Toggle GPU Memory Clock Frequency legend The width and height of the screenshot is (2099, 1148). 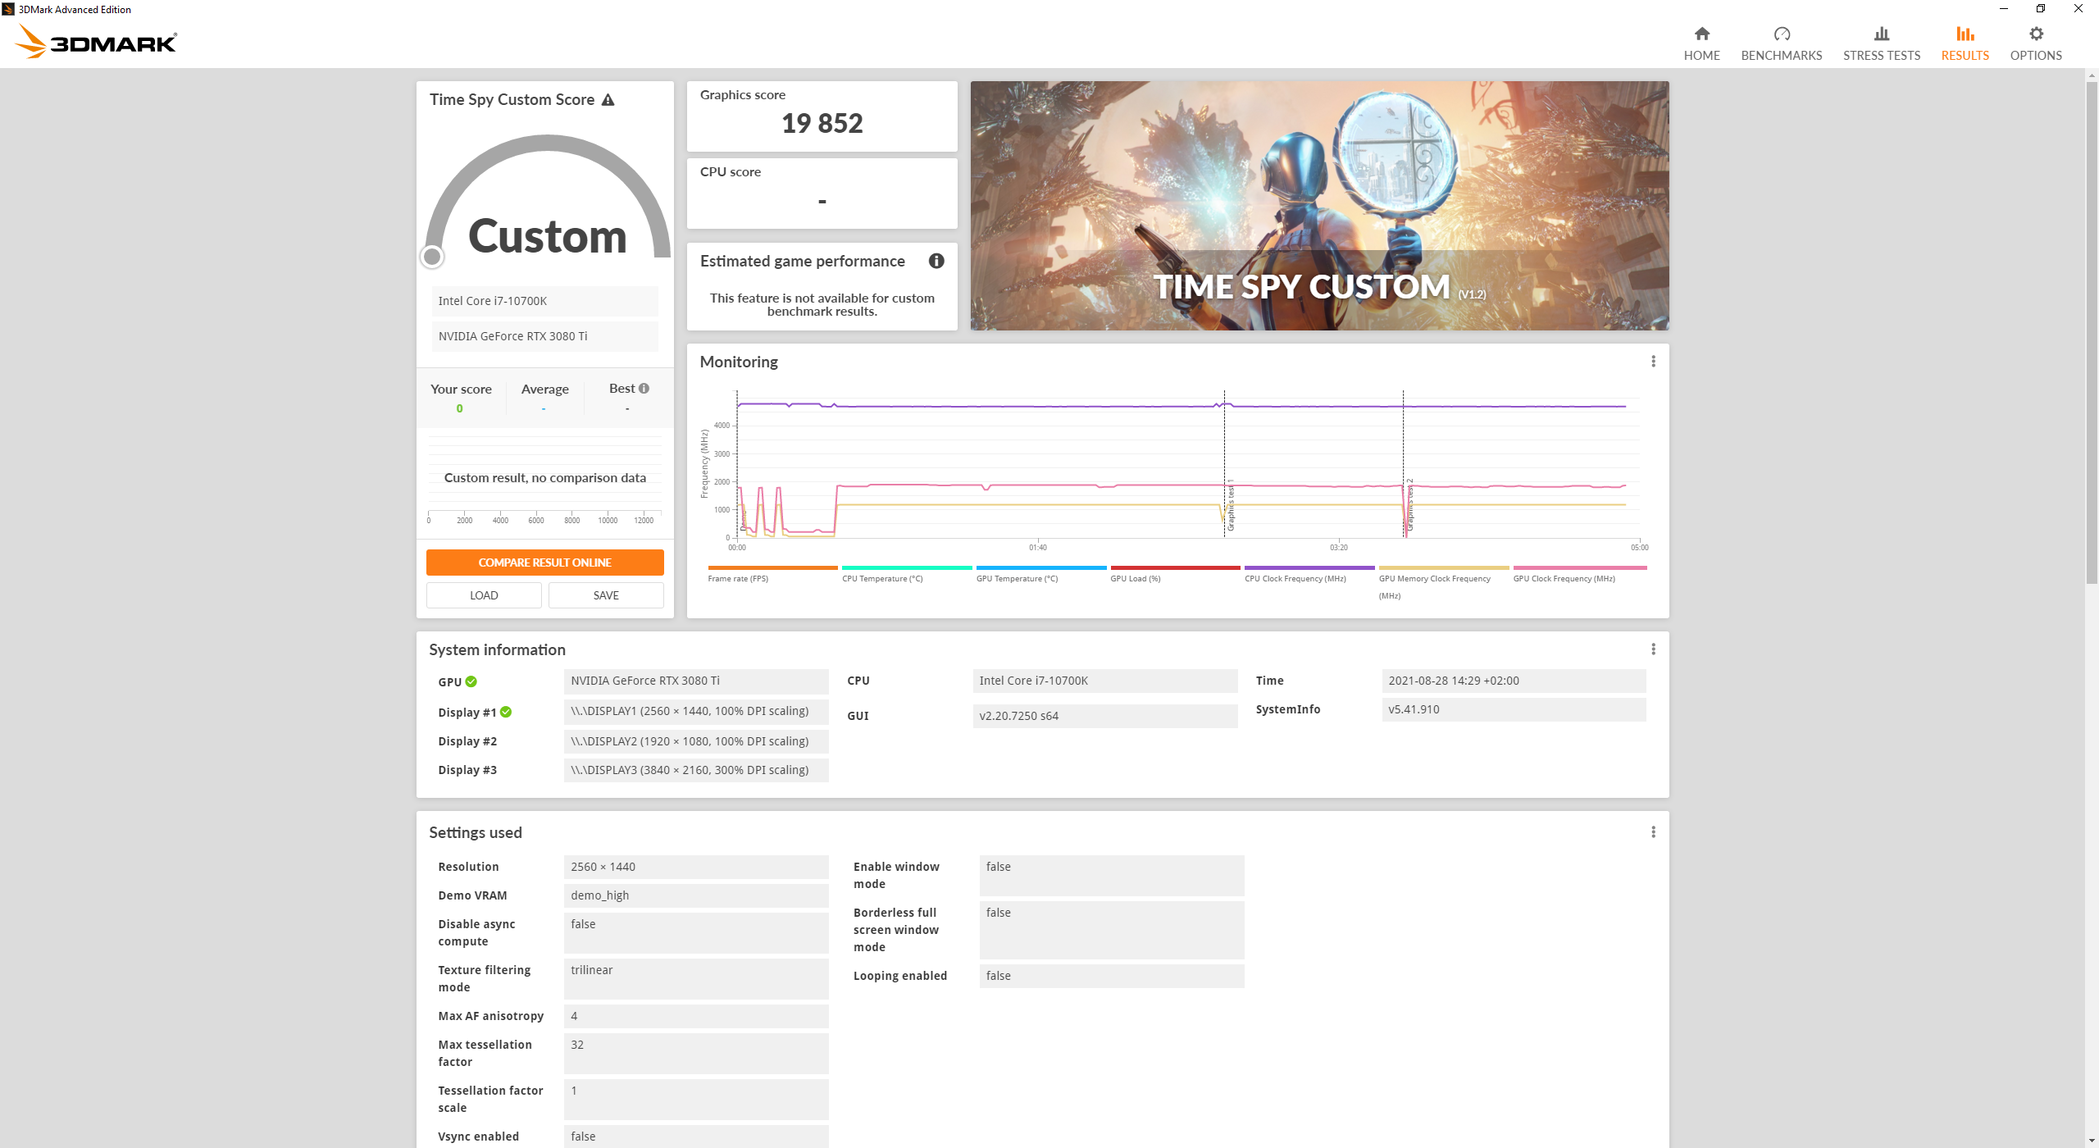coord(1443,583)
